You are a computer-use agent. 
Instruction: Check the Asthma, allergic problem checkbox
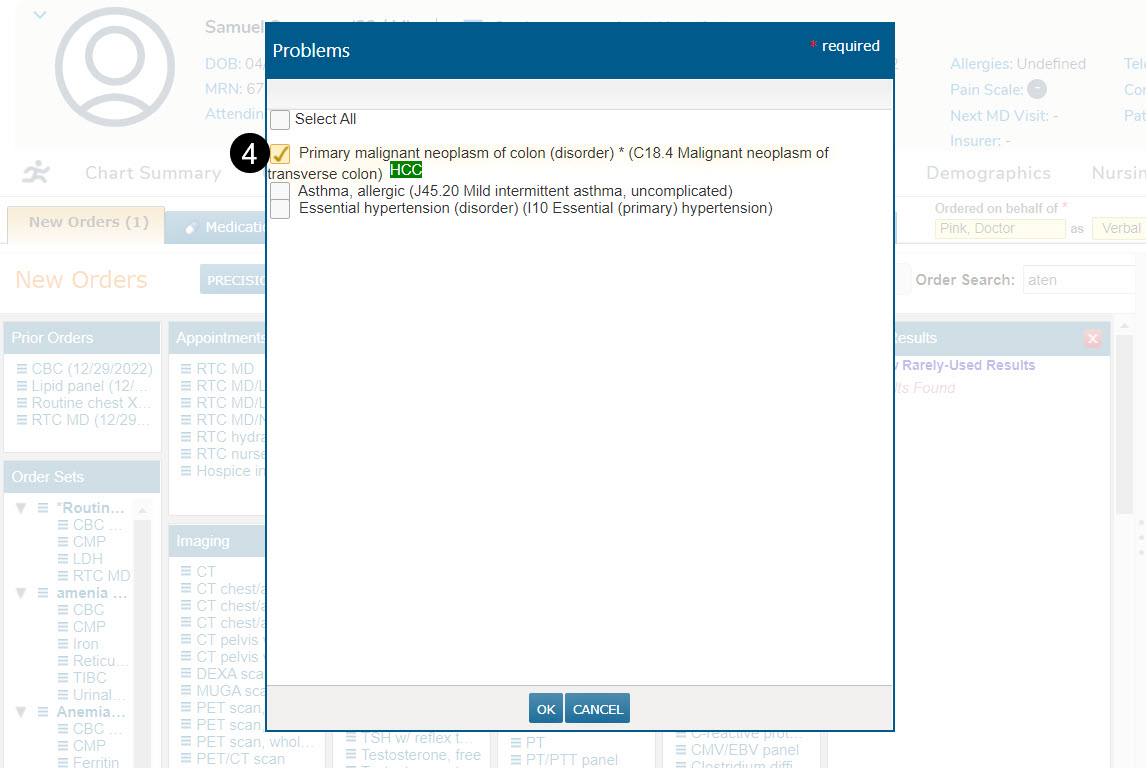tap(280, 191)
